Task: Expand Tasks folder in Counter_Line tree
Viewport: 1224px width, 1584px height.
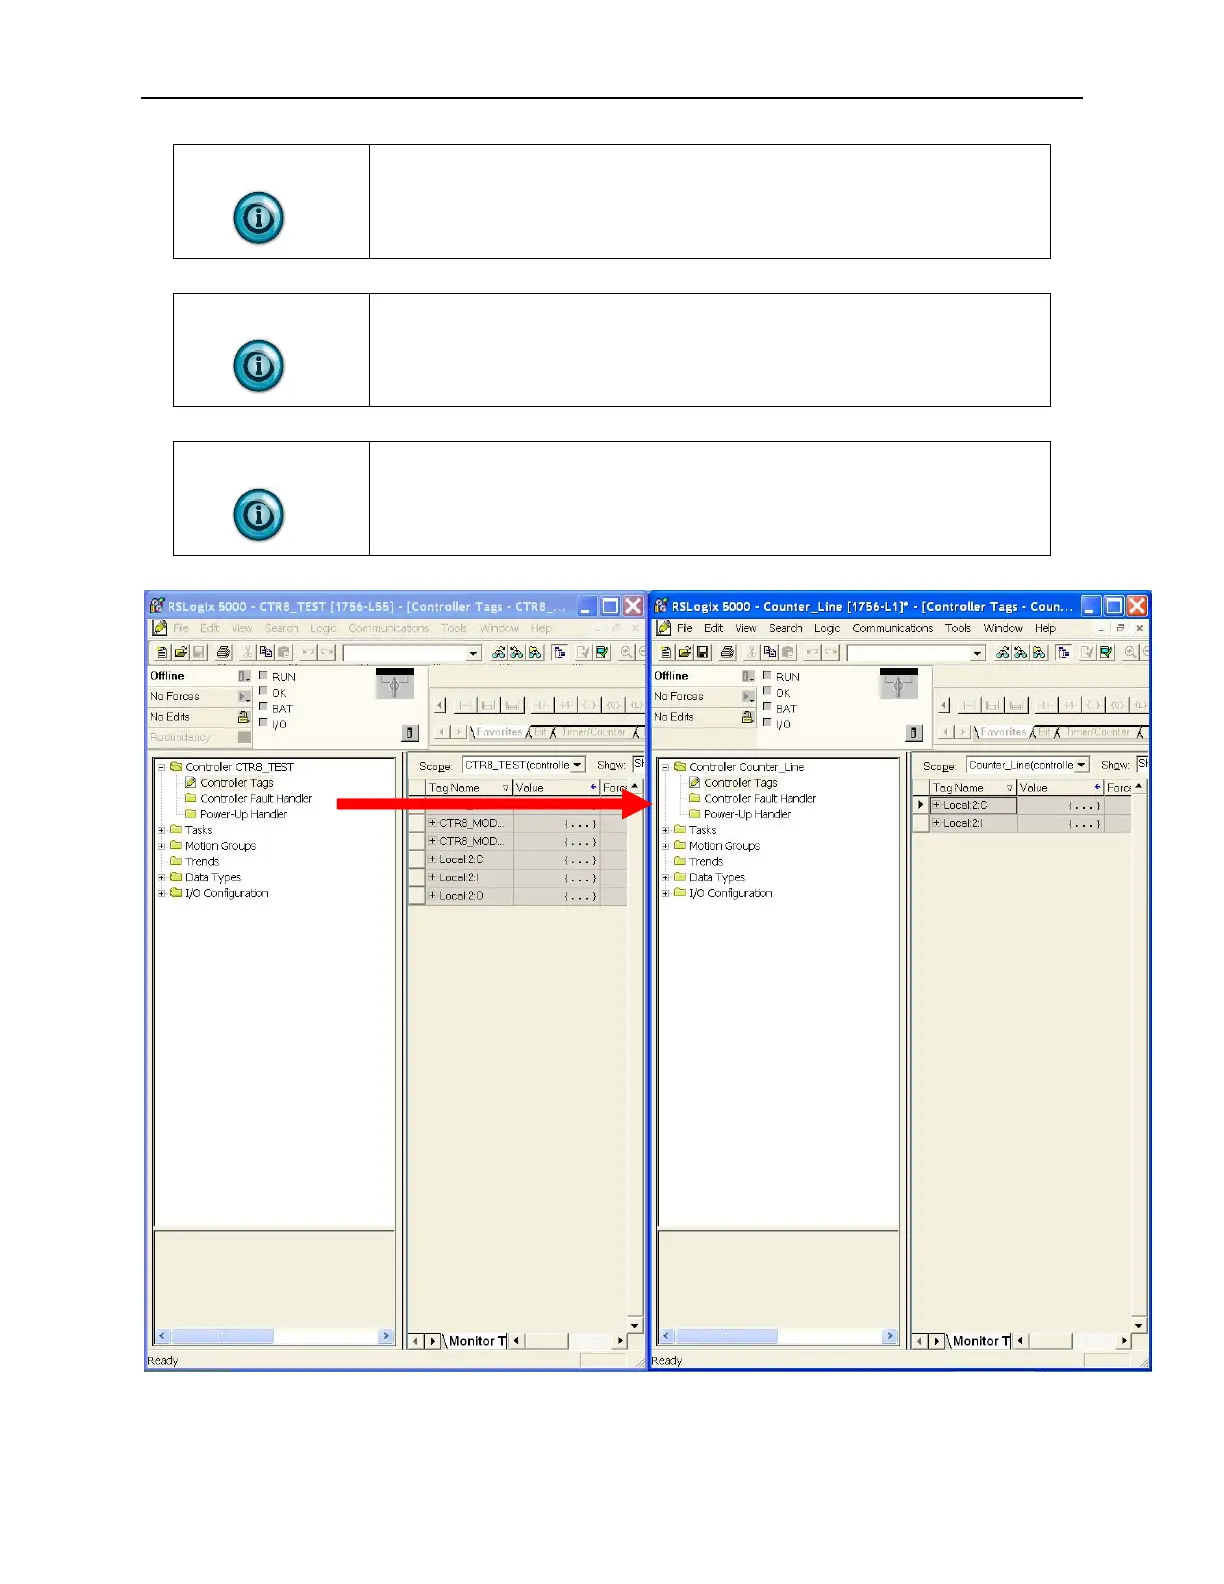Action: click(666, 830)
